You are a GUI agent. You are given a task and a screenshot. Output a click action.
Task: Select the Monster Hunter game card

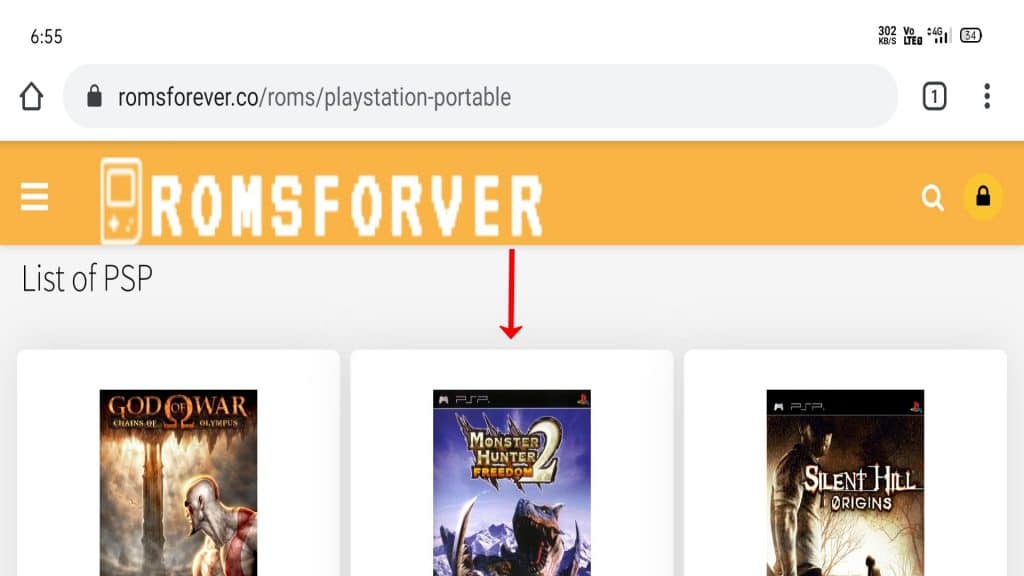pos(512,463)
